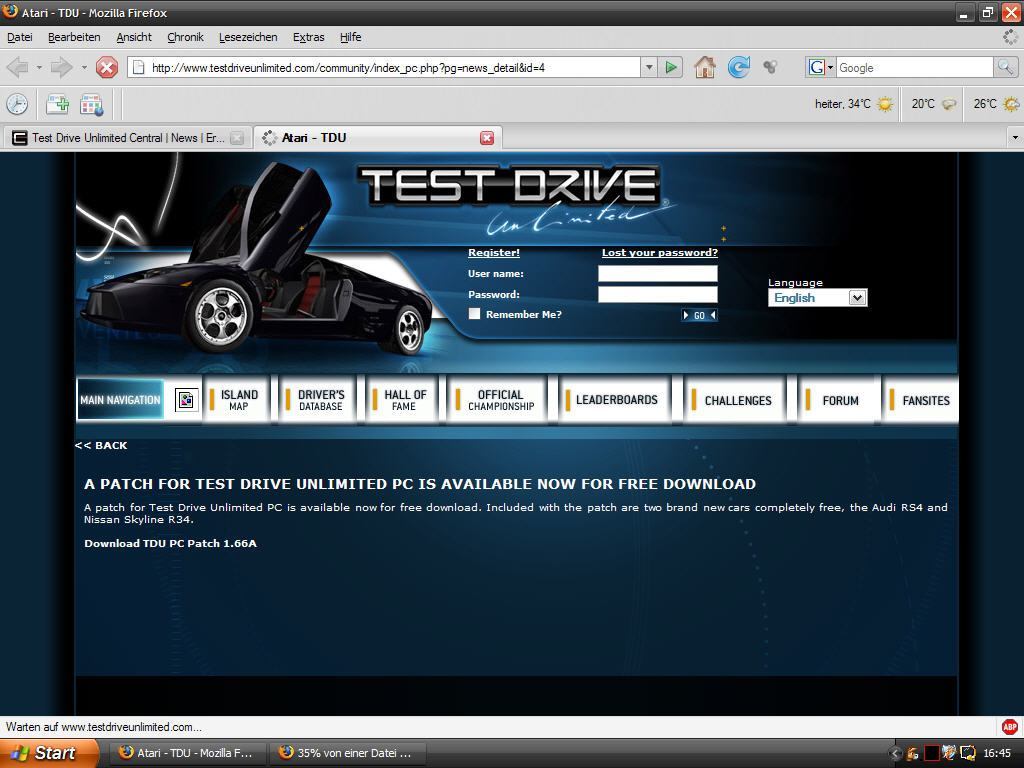This screenshot has height=768, width=1024.
Task: Open Challenges navigation button
Action: tap(736, 400)
